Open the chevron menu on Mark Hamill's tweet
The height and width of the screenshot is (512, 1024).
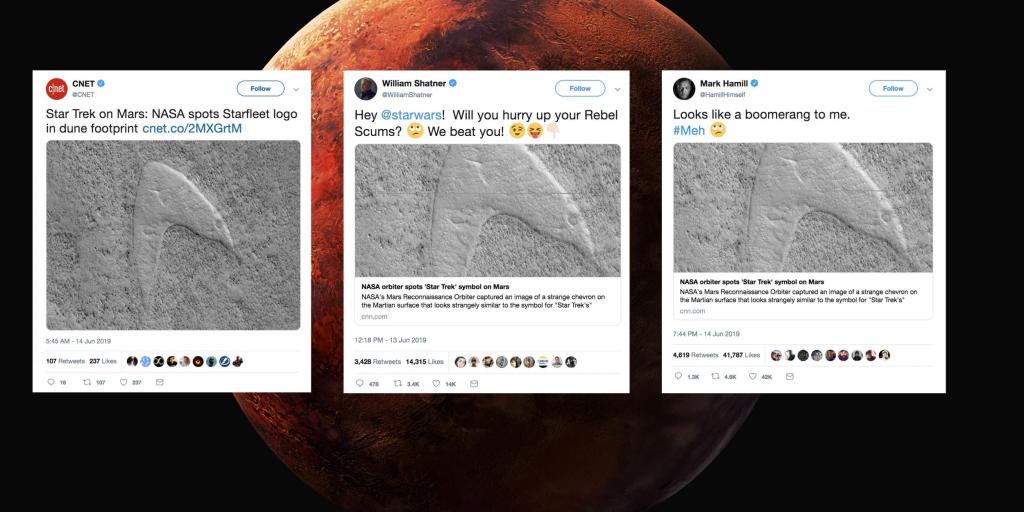(x=929, y=89)
